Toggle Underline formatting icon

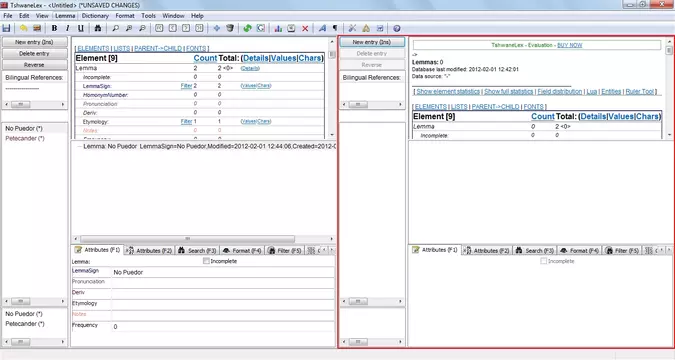pos(81,28)
